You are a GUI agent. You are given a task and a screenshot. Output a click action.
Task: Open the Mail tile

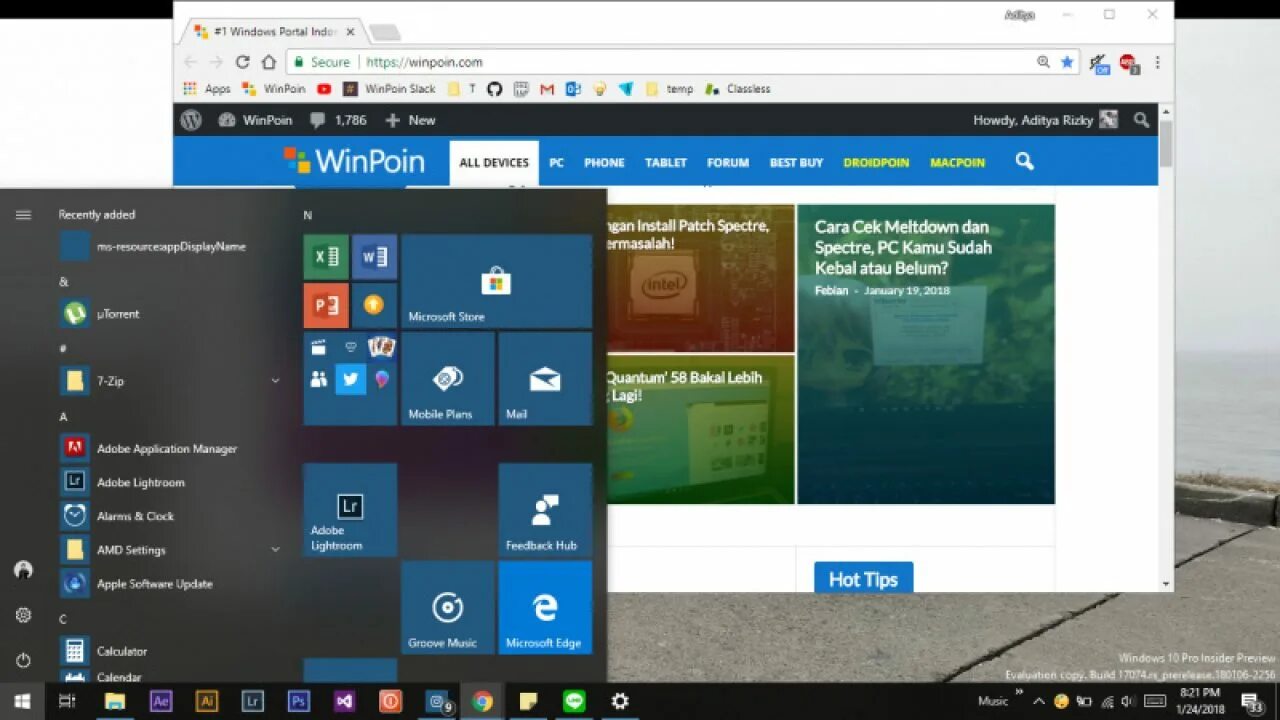[x=545, y=379]
